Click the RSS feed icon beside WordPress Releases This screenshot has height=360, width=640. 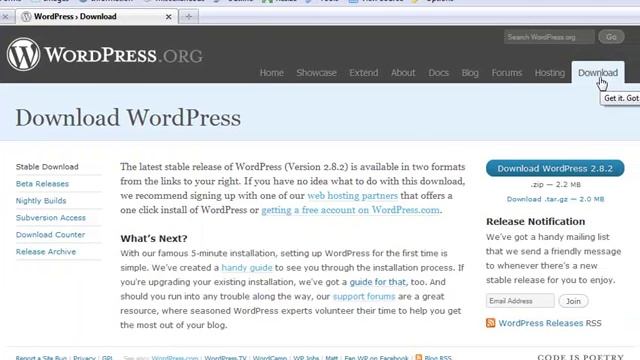point(490,323)
